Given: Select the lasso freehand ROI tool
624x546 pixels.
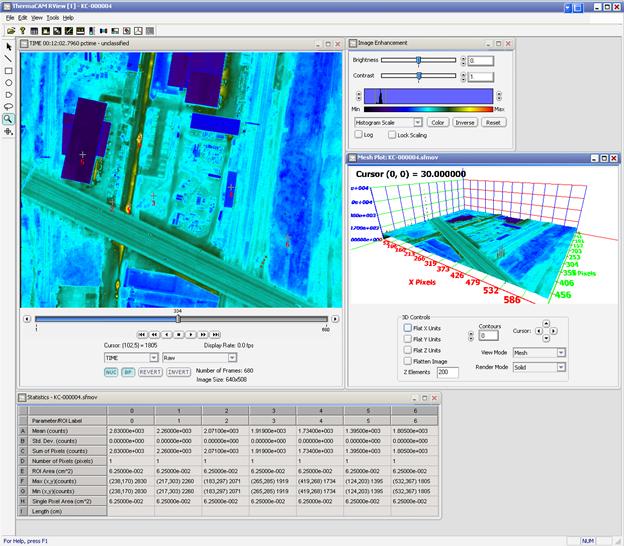Looking at the screenshot, I should pos(8,107).
